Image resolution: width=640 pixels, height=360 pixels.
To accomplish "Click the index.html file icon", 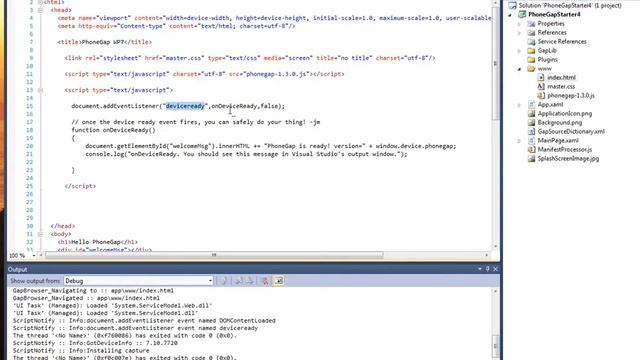I will pos(541,78).
